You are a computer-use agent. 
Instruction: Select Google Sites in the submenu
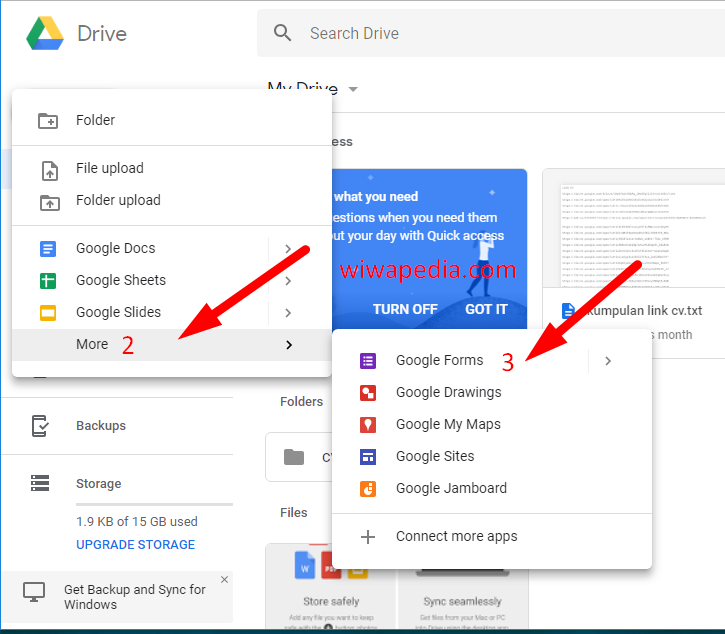tap(492, 456)
